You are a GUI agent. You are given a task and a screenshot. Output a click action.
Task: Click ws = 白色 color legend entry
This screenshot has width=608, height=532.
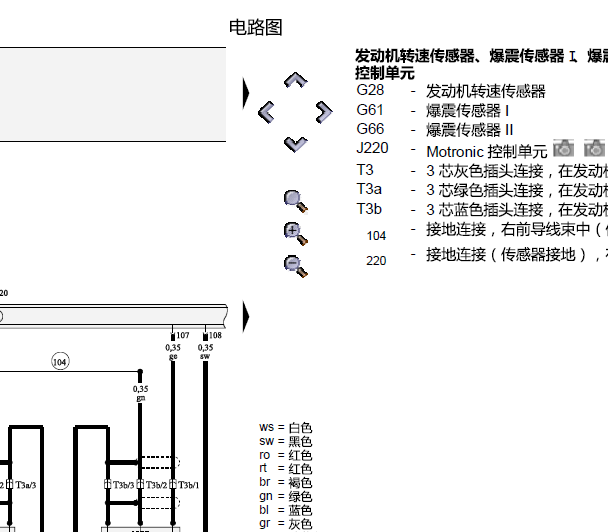(286, 428)
